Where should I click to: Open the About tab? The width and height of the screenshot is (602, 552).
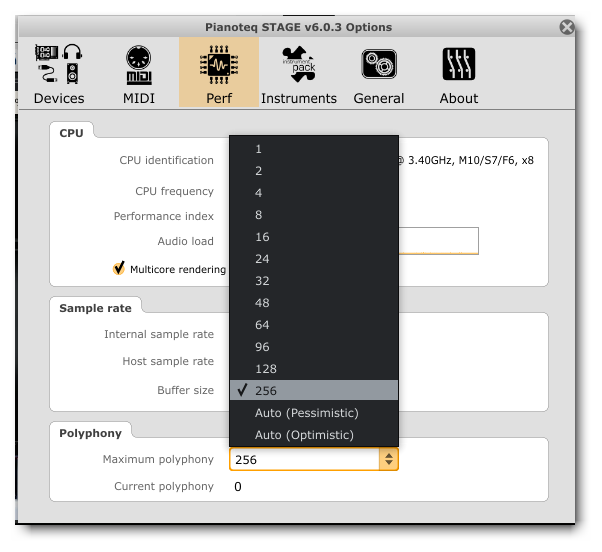pos(459,73)
